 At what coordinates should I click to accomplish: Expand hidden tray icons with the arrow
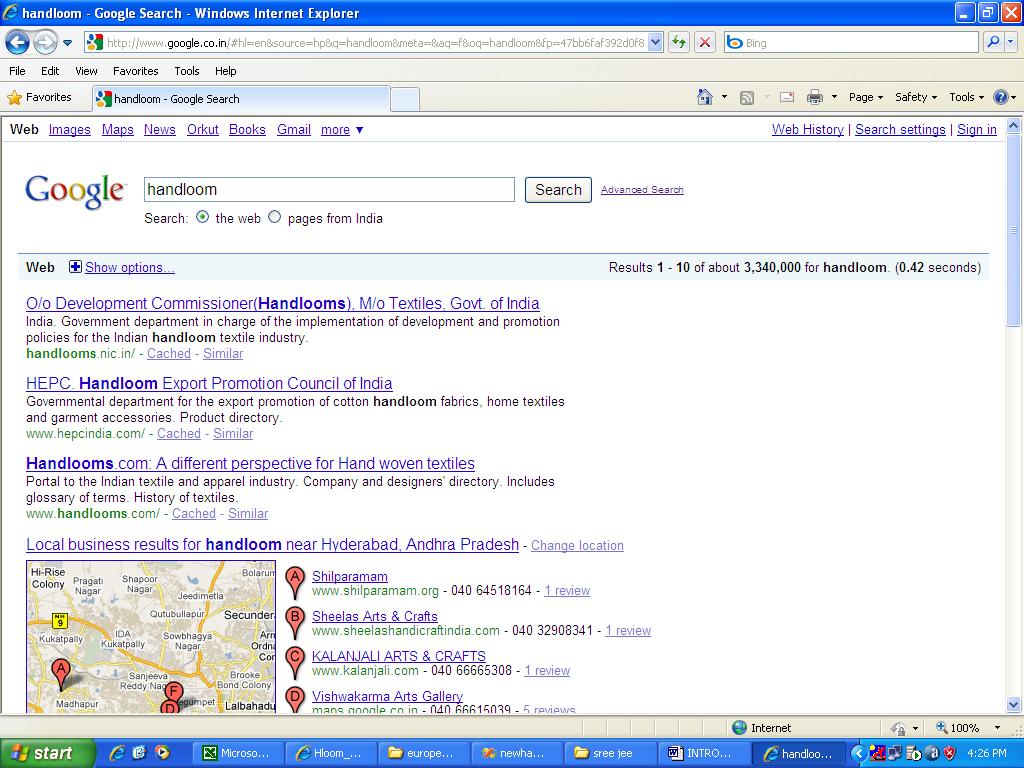tap(858, 753)
